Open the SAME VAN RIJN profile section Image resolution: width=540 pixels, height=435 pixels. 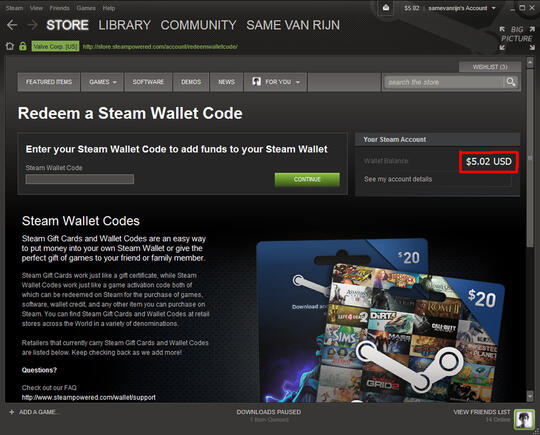[293, 25]
